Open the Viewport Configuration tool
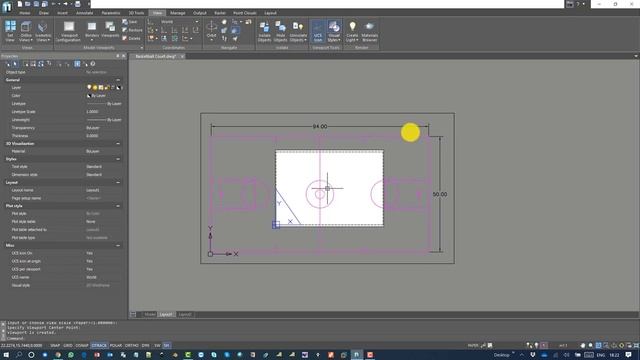Image resolution: width=640 pixels, height=360 pixels. point(69,32)
